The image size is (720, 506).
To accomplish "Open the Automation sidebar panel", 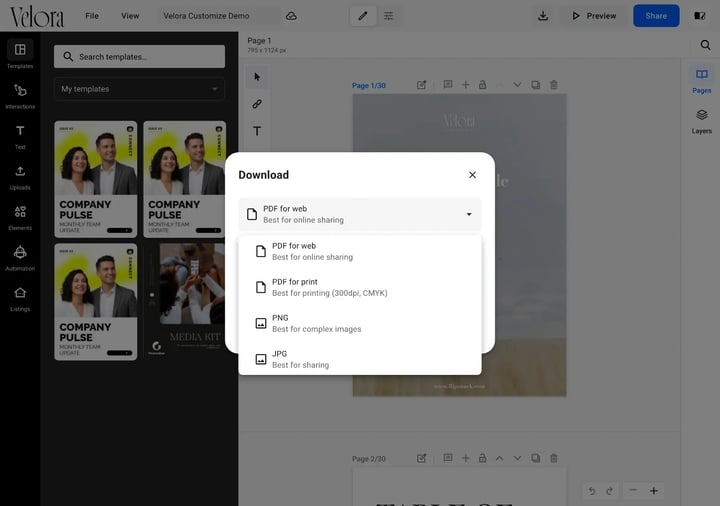I will (20, 258).
